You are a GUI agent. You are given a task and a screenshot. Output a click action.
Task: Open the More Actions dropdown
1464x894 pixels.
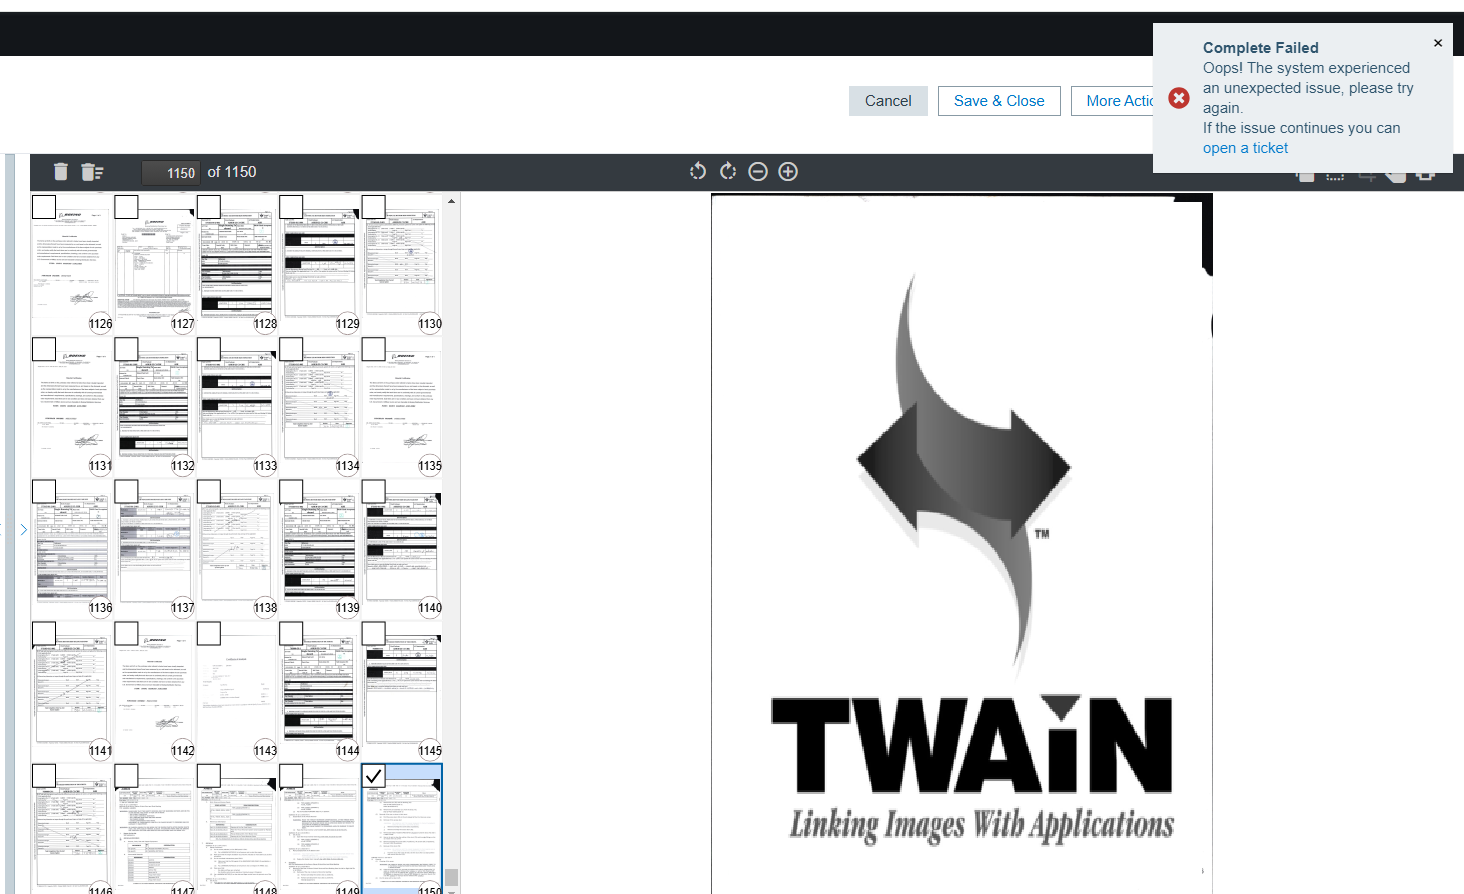[1114, 101]
